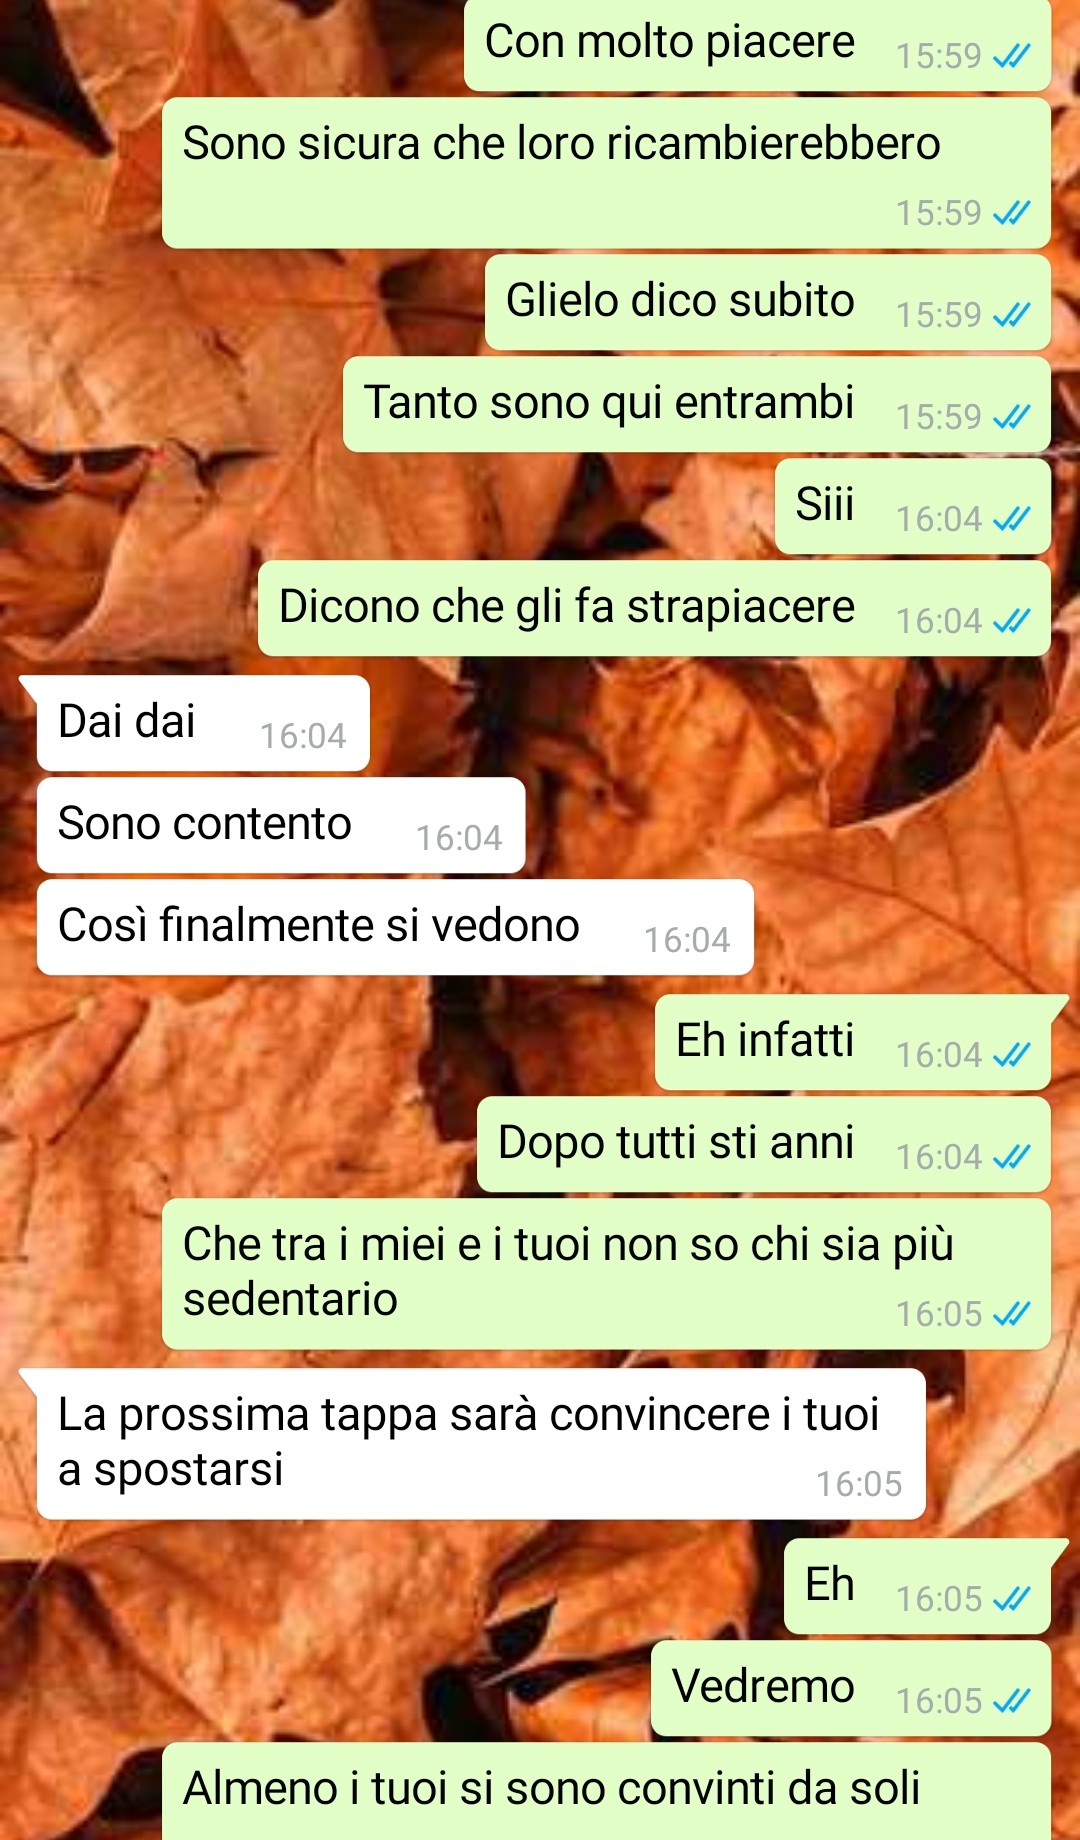Screen dimensions: 1080x1840
Task: Tap the read checkmarks on 'Con molto piacere'
Action: 1011,57
